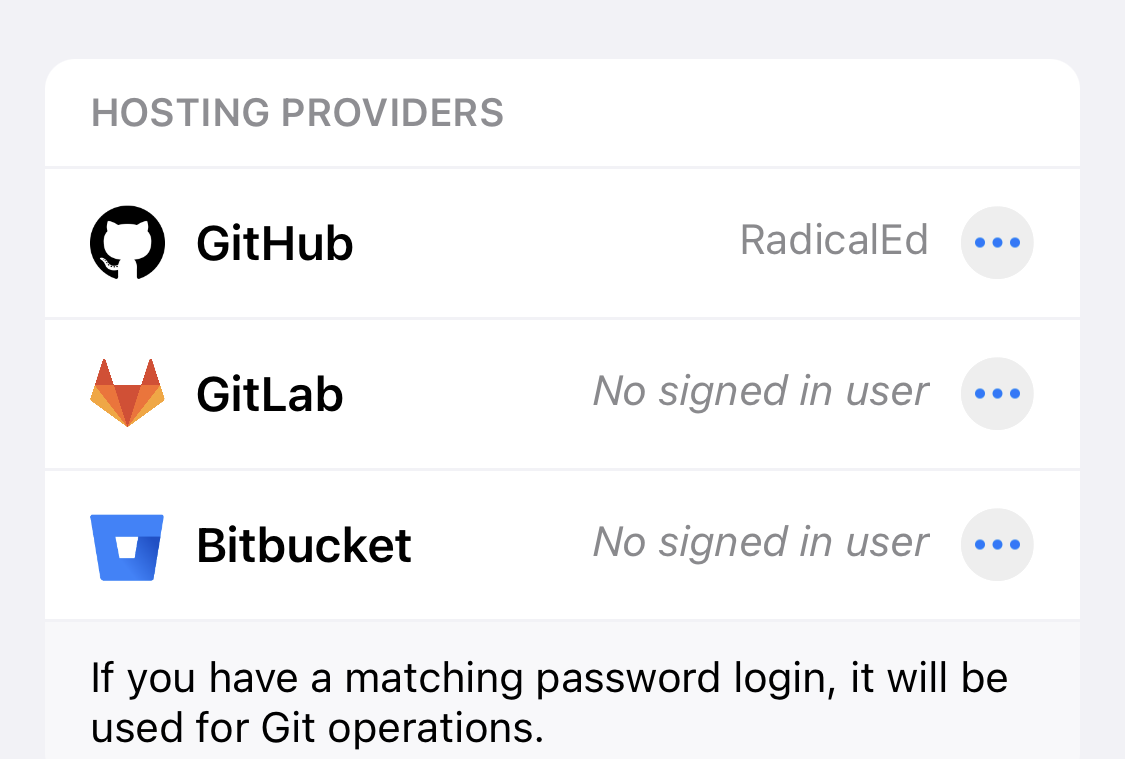
Task: Select the GitHub provider label
Action: pos(275,243)
